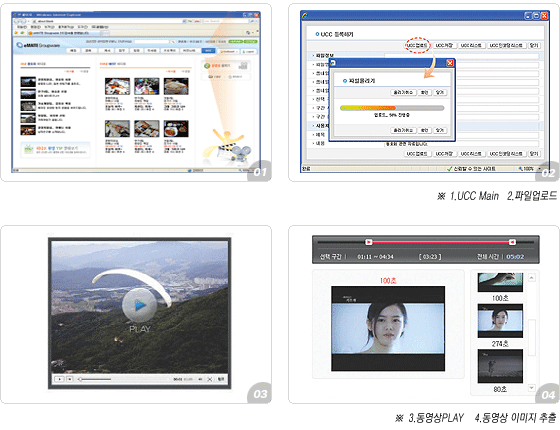Select the 80초 dark thumbnail

click(x=500, y=366)
